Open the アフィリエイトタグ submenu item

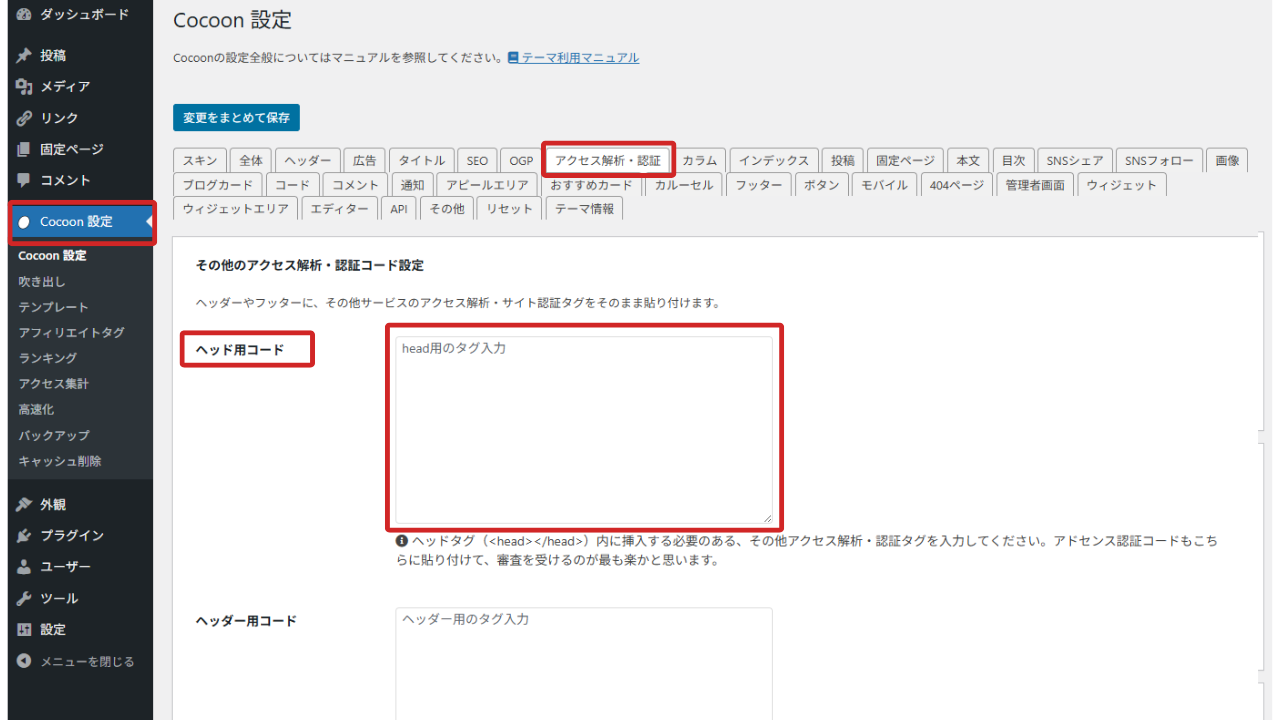[x=71, y=333]
